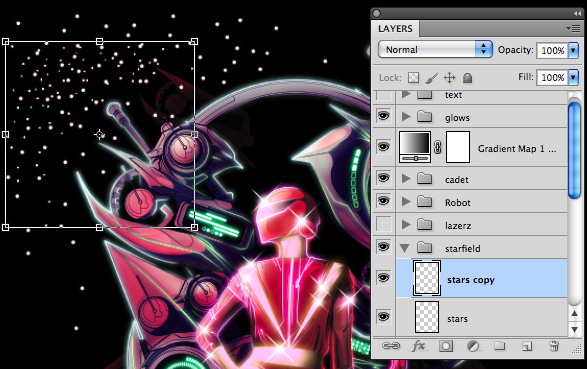Select the stars copy layer name
The width and height of the screenshot is (587, 369).
pyautogui.click(x=471, y=280)
